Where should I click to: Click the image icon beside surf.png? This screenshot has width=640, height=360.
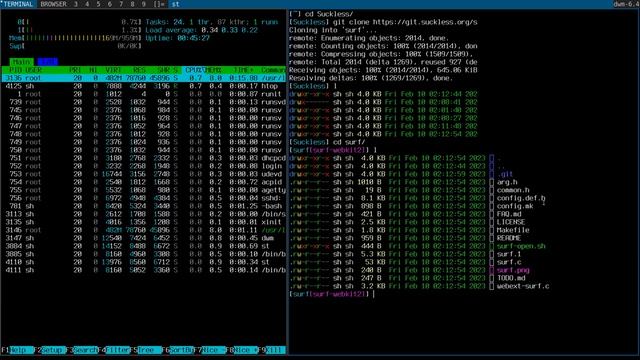[491, 270]
